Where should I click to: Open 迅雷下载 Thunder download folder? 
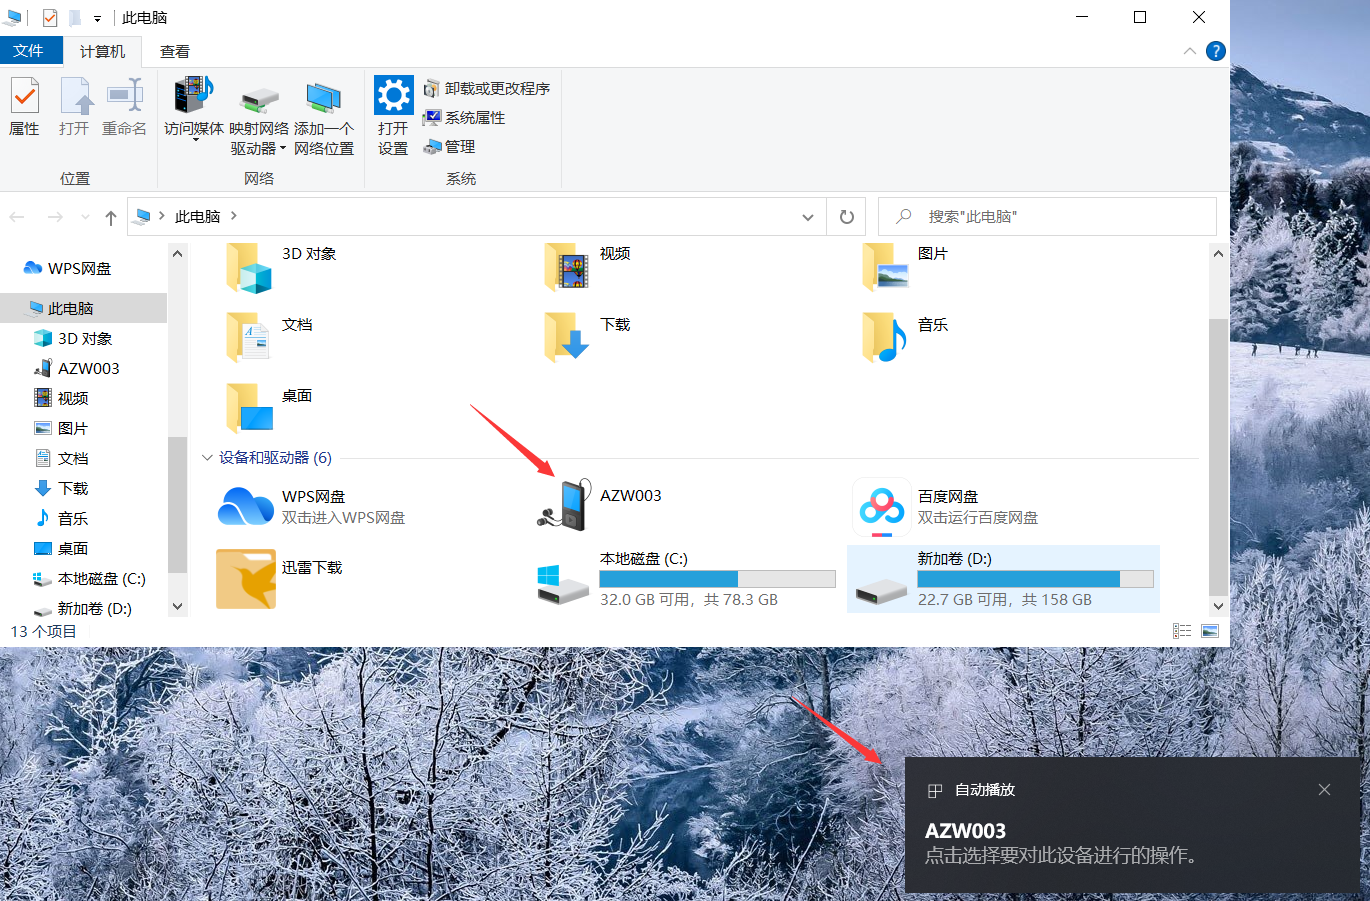click(x=246, y=578)
